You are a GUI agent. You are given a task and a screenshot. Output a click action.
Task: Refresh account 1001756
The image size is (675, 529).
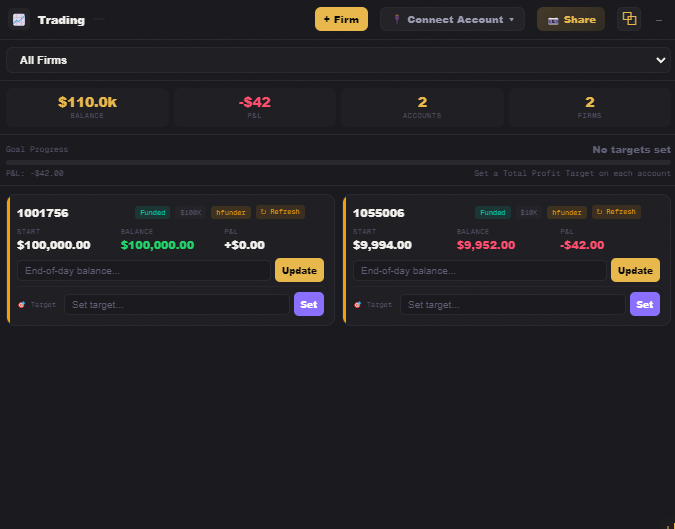[x=281, y=212]
